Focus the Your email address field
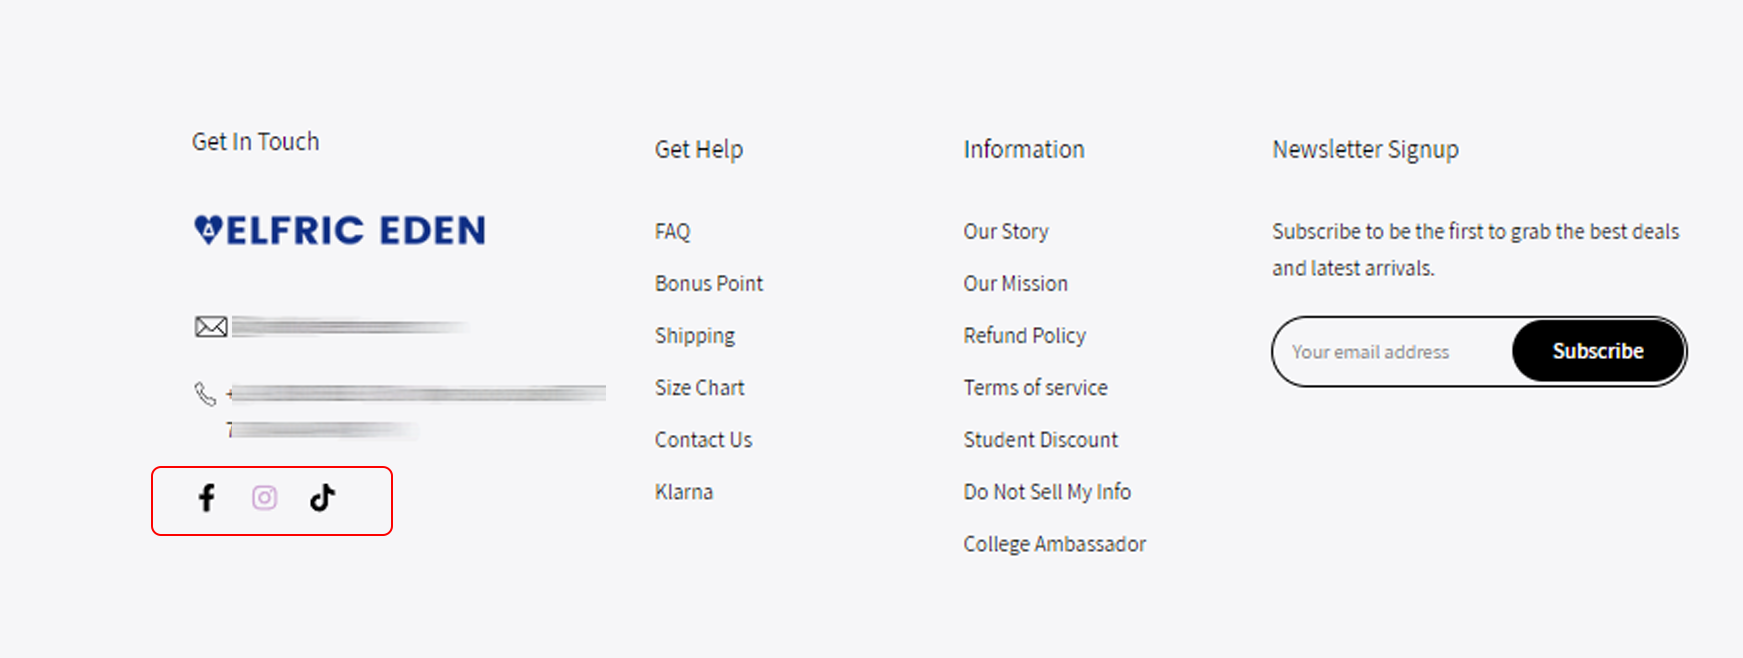The width and height of the screenshot is (1743, 658). click(x=1393, y=352)
